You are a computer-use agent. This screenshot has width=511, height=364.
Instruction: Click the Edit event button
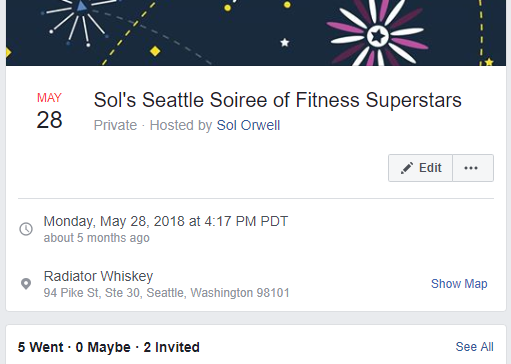click(x=420, y=168)
